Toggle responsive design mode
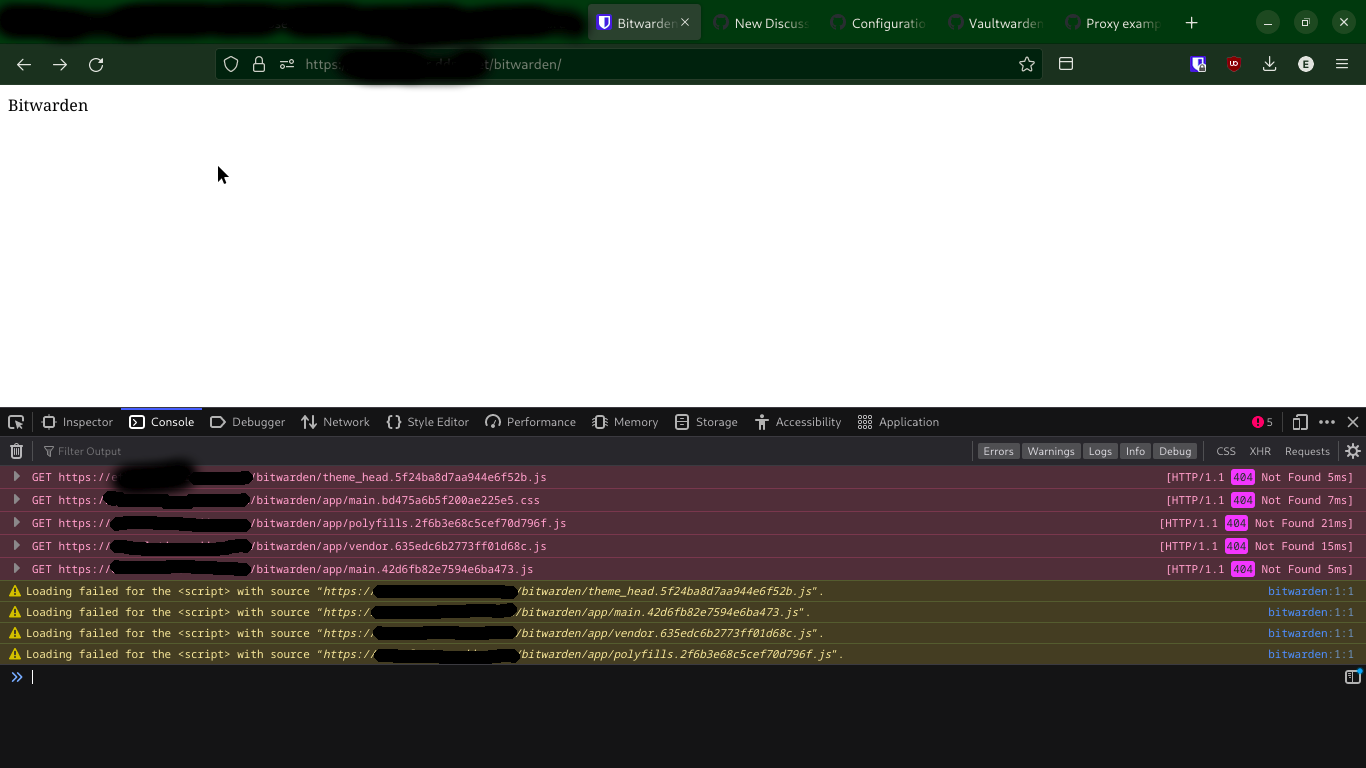This screenshot has height=768, width=1366. pos(1301,421)
